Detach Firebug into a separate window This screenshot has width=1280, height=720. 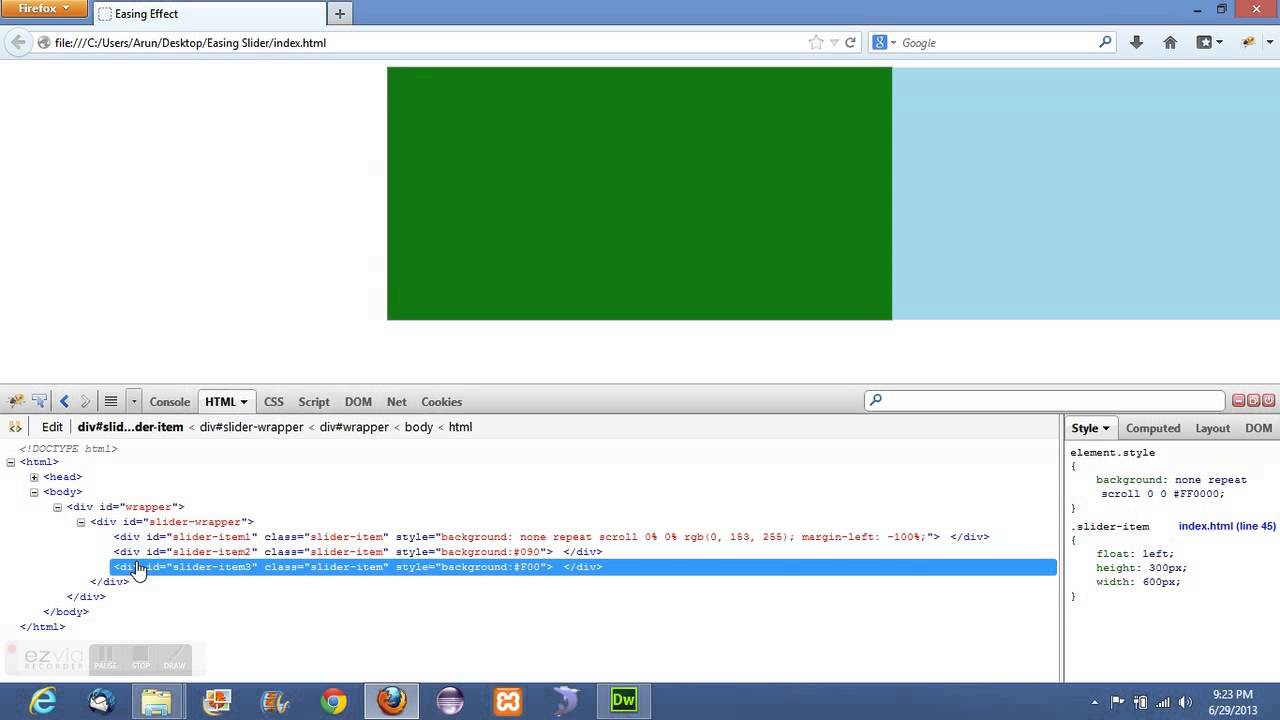pyautogui.click(x=1253, y=400)
